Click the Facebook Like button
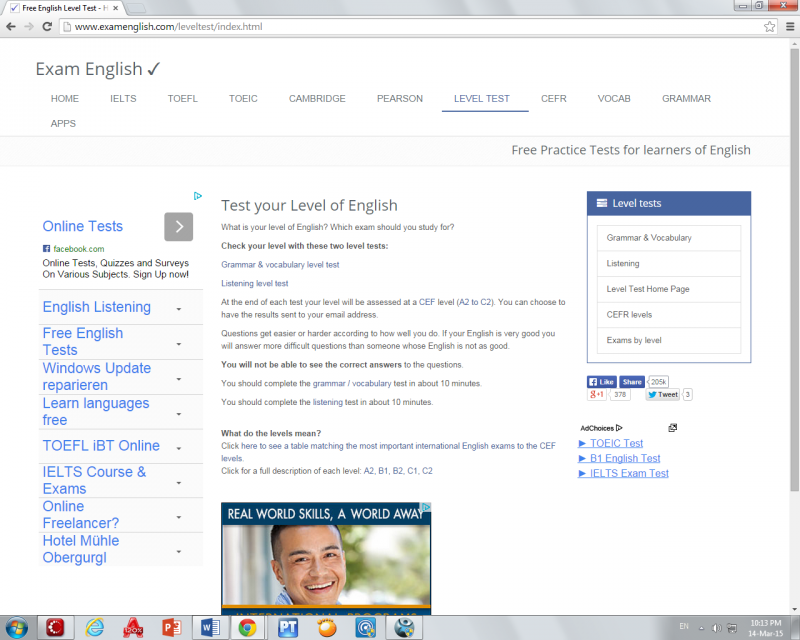 click(x=601, y=382)
